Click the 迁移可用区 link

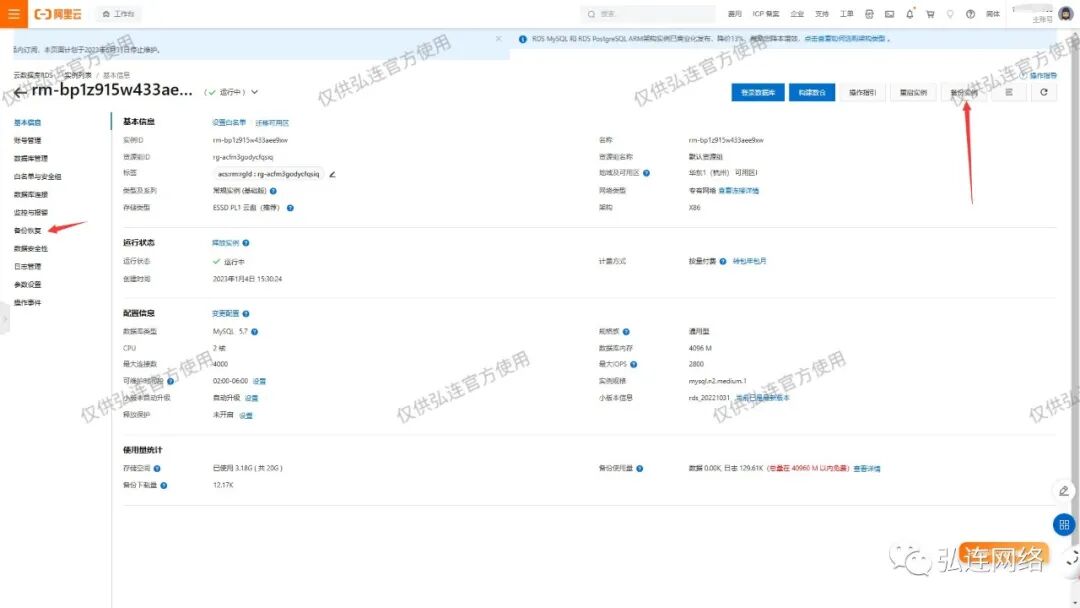[272, 123]
